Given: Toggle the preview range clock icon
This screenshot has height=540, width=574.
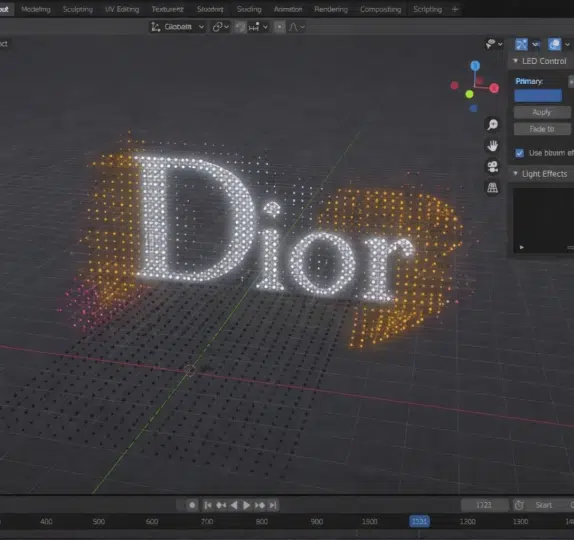Looking at the screenshot, I should [x=519, y=505].
